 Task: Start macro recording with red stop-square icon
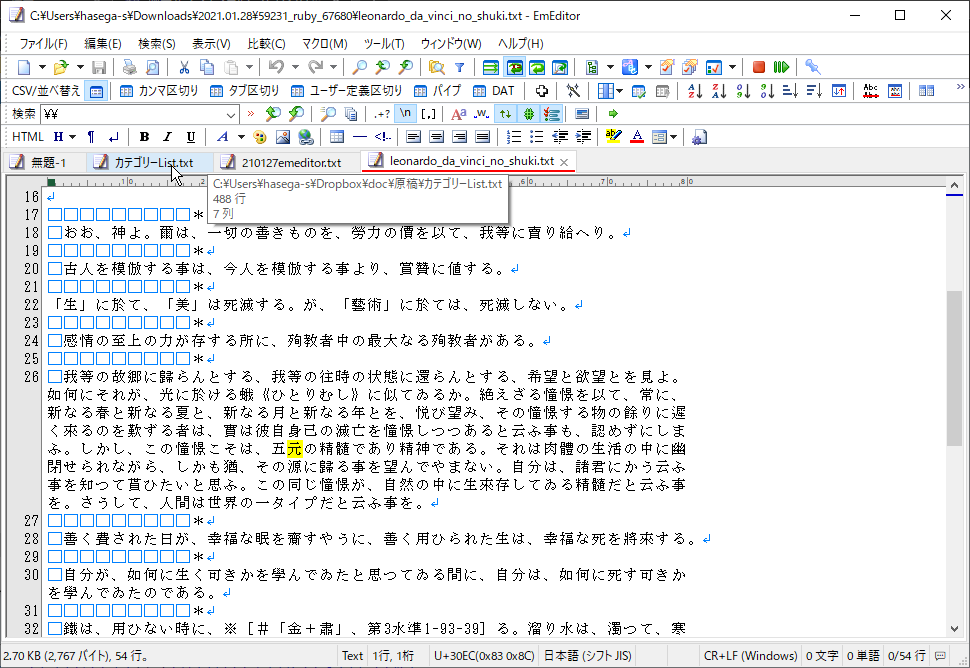point(758,67)
